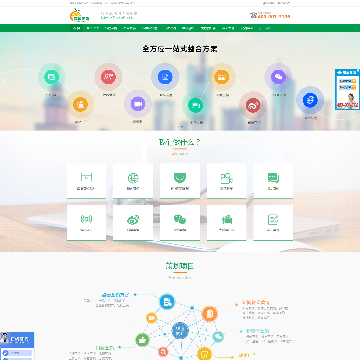This screenshot has height=360, width=360.
Task: Click the green thumbs-up node in diagram
Action: pyautogui.click(x=142, y=340)
